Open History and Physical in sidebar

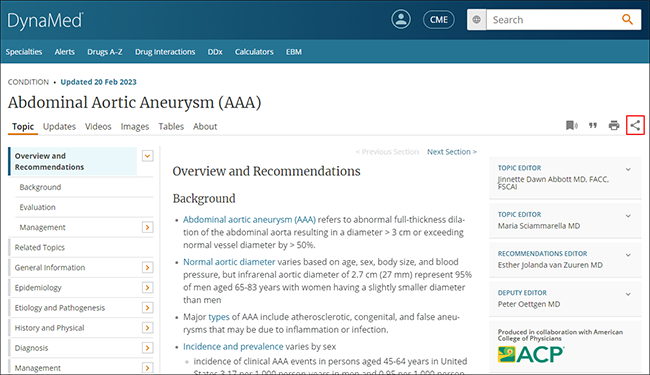click(49, 328)
